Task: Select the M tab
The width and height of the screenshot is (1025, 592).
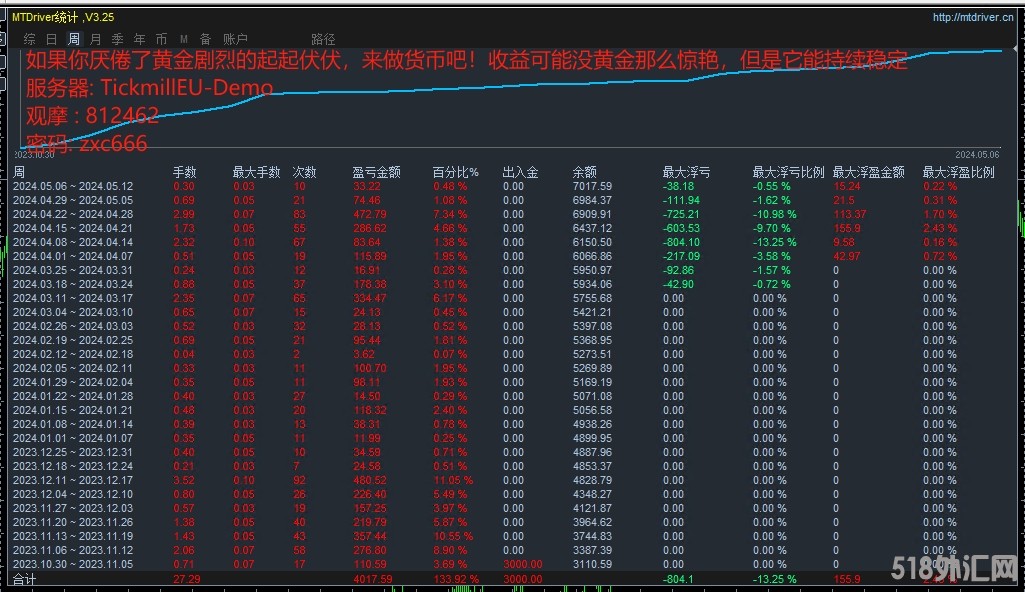Action: coord(184,39)
